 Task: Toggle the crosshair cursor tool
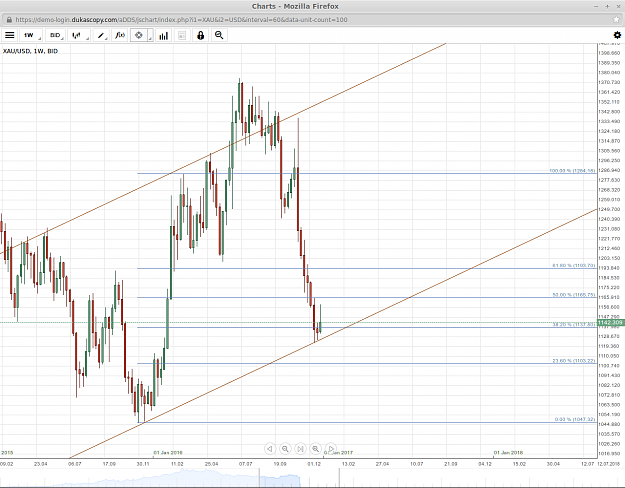tap(139, 35)
